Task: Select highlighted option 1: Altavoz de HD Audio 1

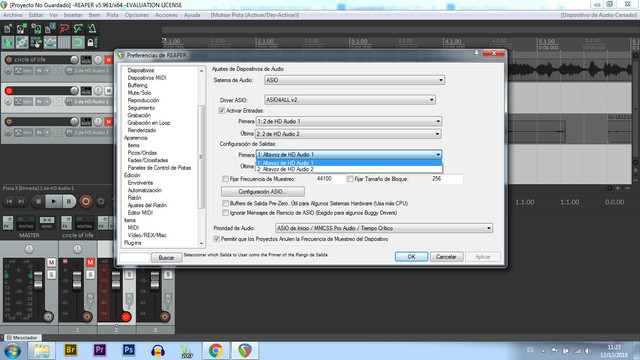Action: (349, 163)
